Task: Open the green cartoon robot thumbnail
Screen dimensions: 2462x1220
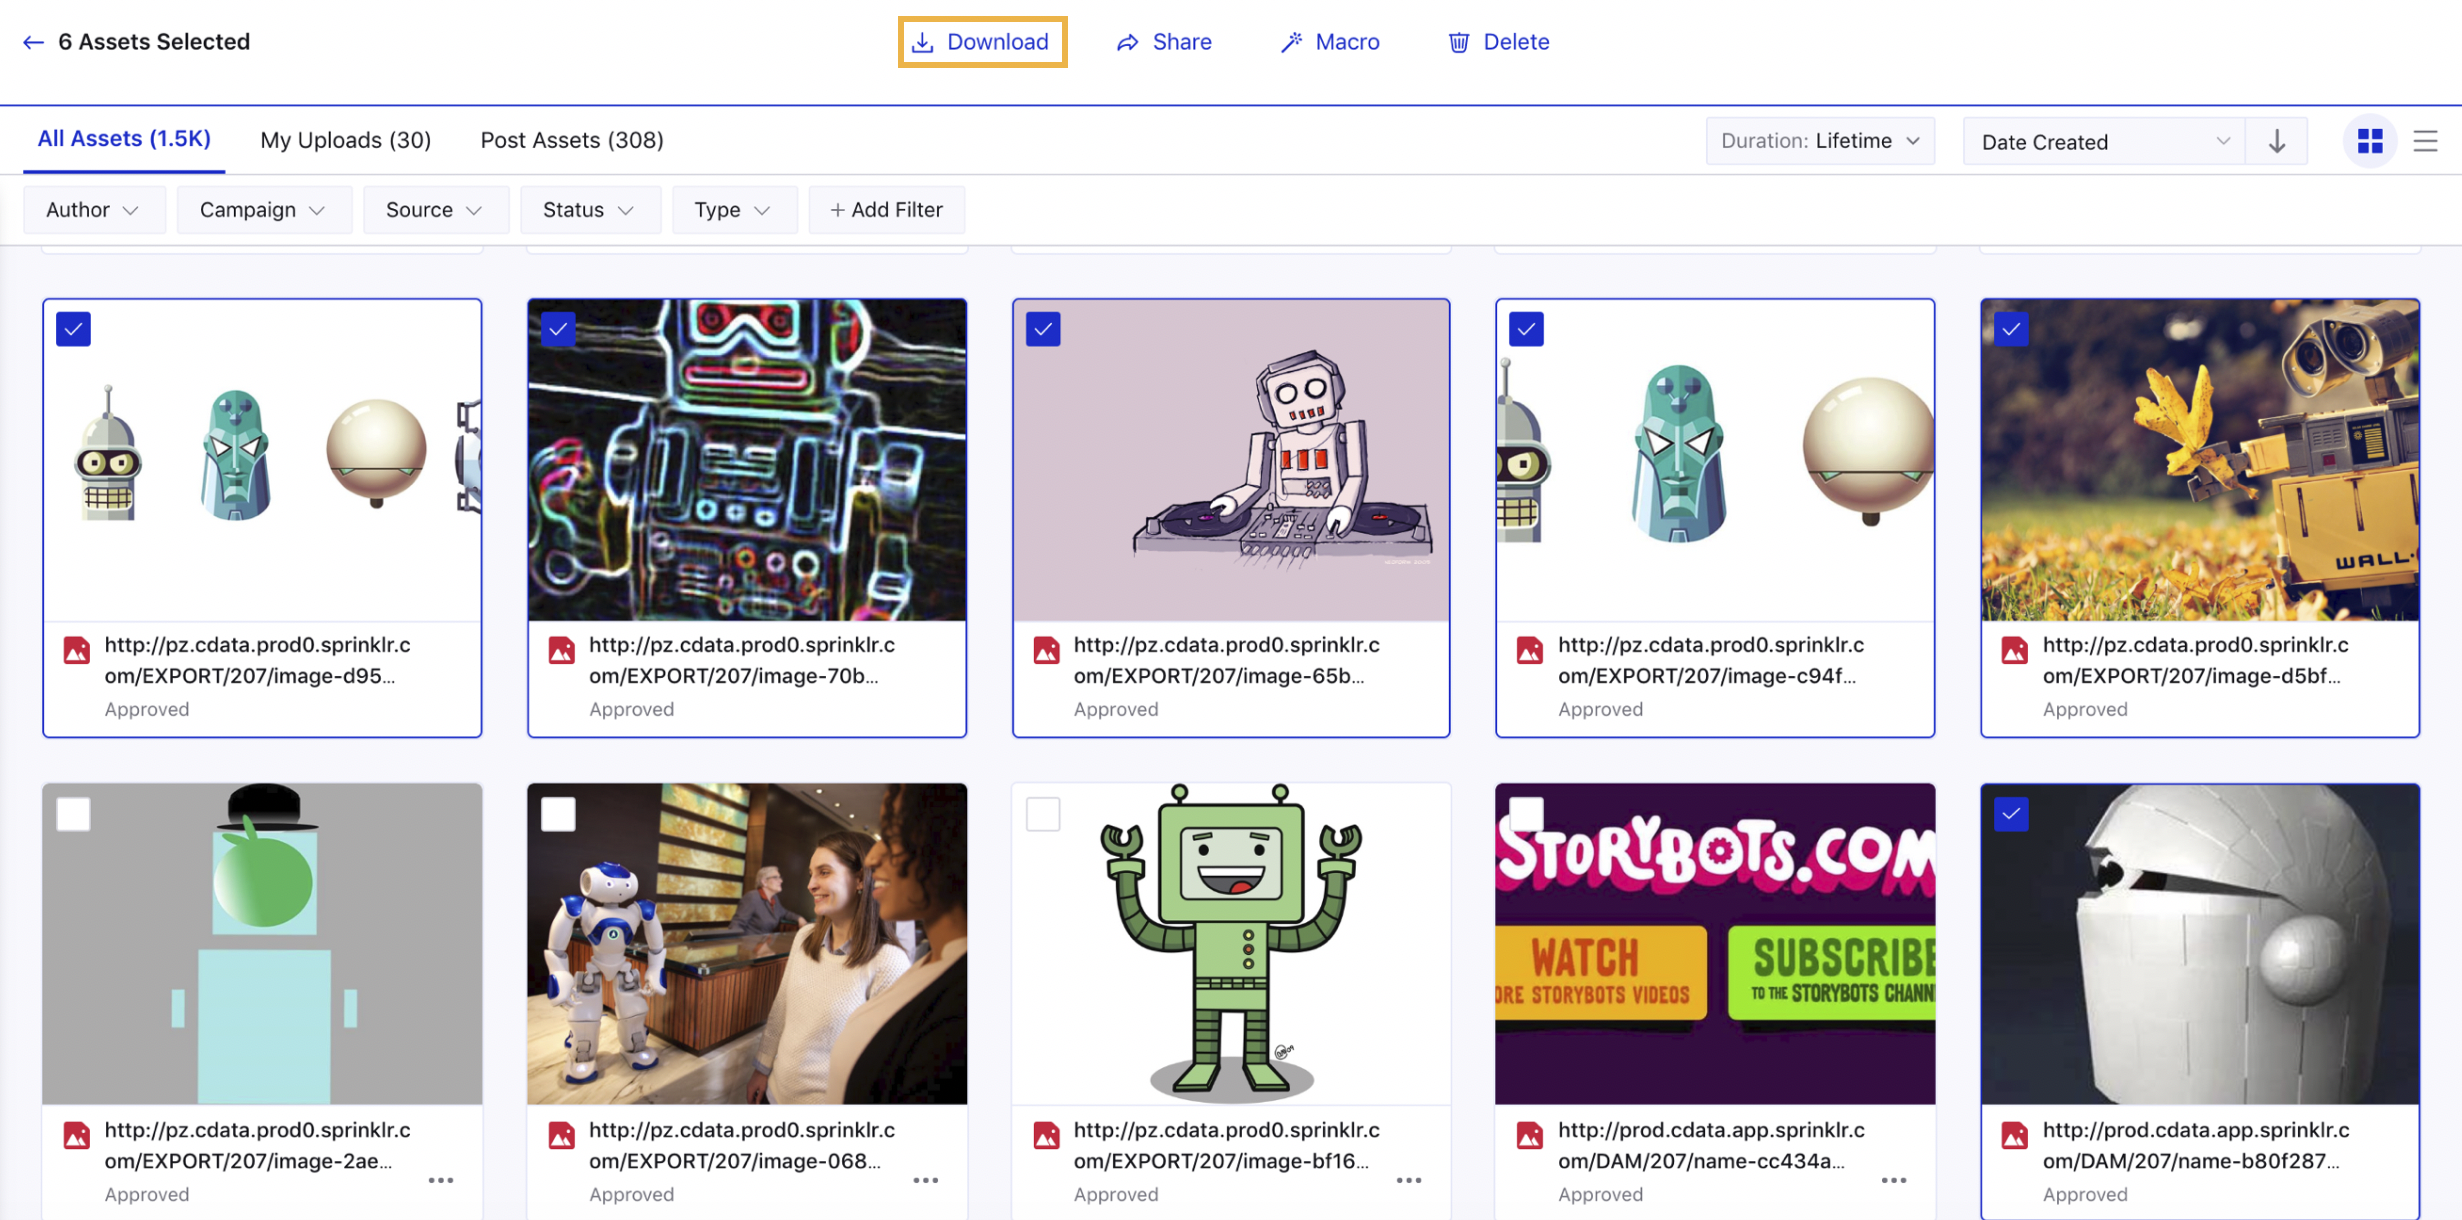Action: click(x=1231, y=944)
